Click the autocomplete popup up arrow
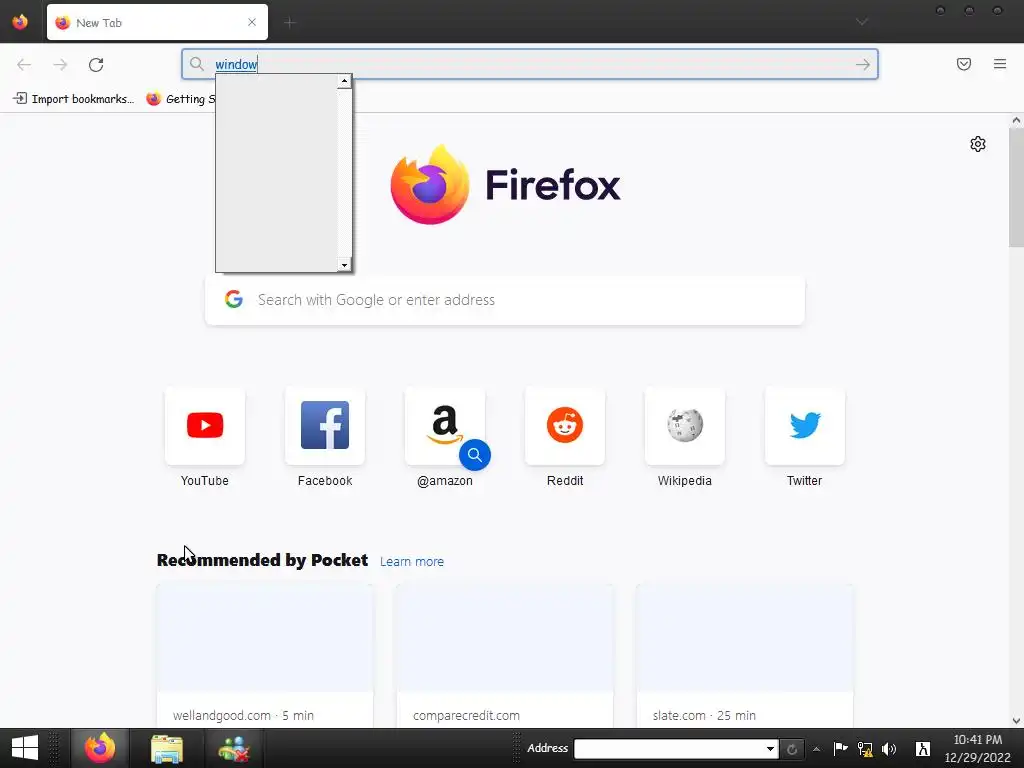1024x768 pixels. [x=344, y=81]
